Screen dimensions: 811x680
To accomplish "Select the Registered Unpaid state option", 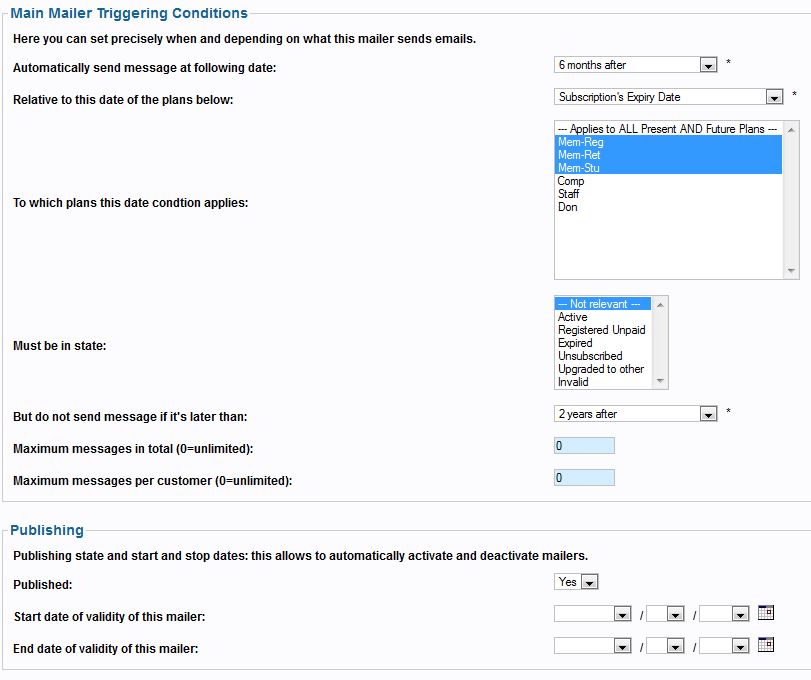I will [603, 330].
